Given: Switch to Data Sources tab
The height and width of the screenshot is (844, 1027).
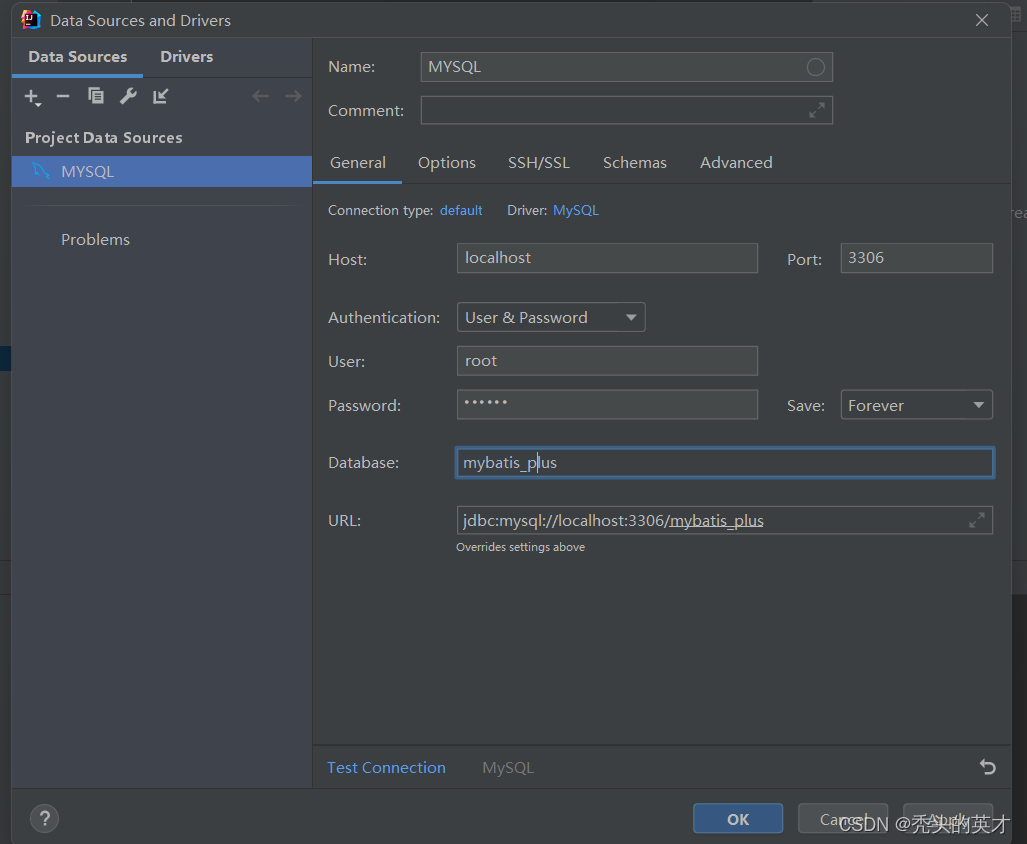Looking at the screenshot, I should pos(77,57).
